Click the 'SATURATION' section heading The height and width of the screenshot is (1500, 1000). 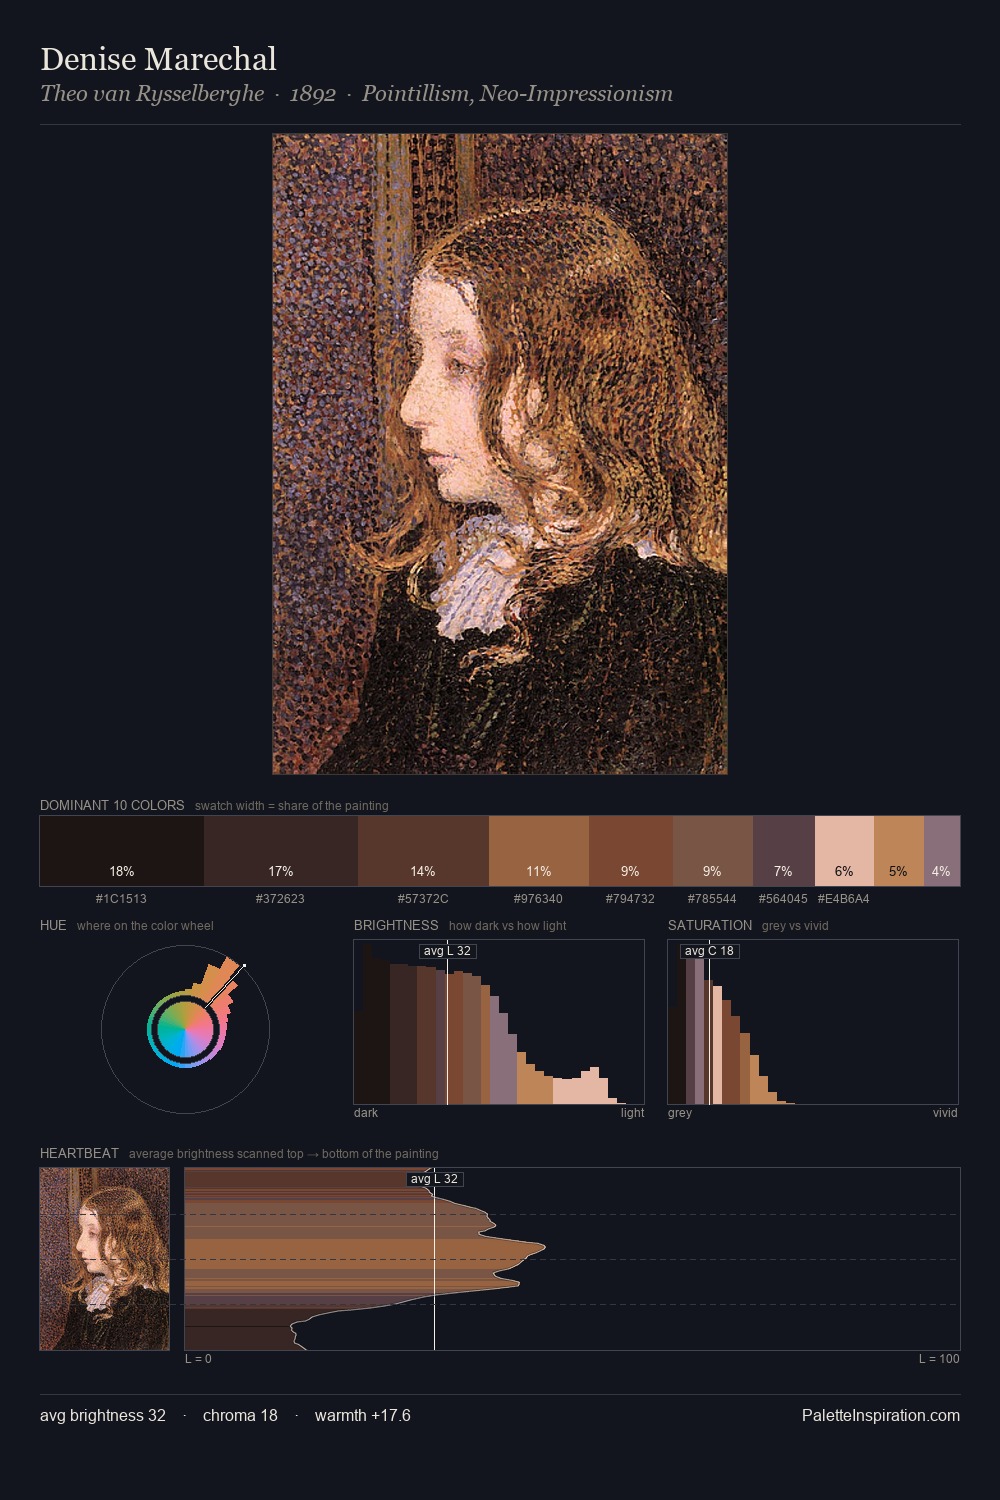pos(710,925)
